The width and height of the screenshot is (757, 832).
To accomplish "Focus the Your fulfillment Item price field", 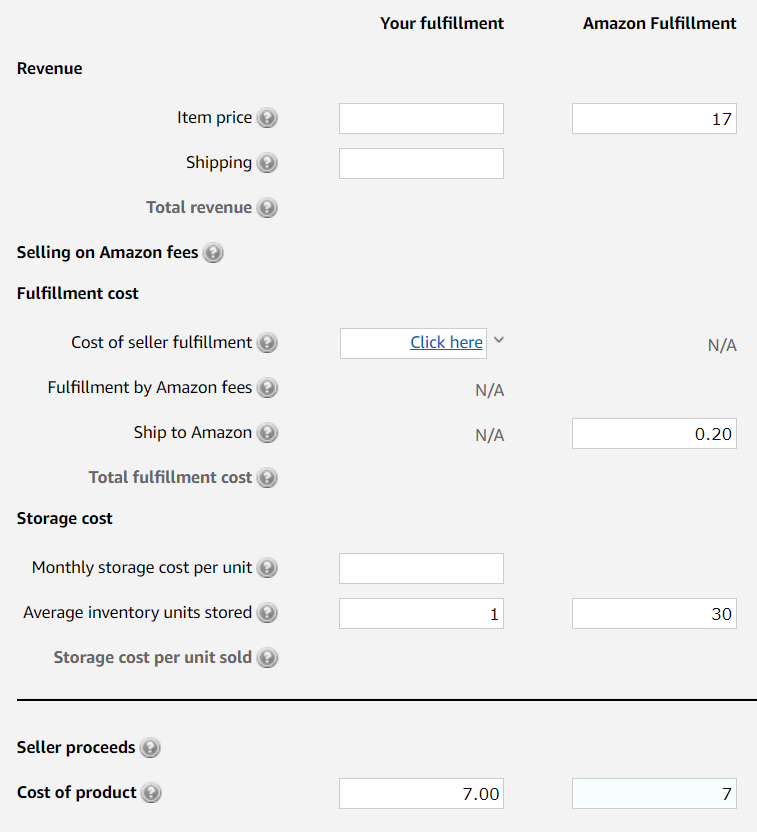I will point(421,118).
